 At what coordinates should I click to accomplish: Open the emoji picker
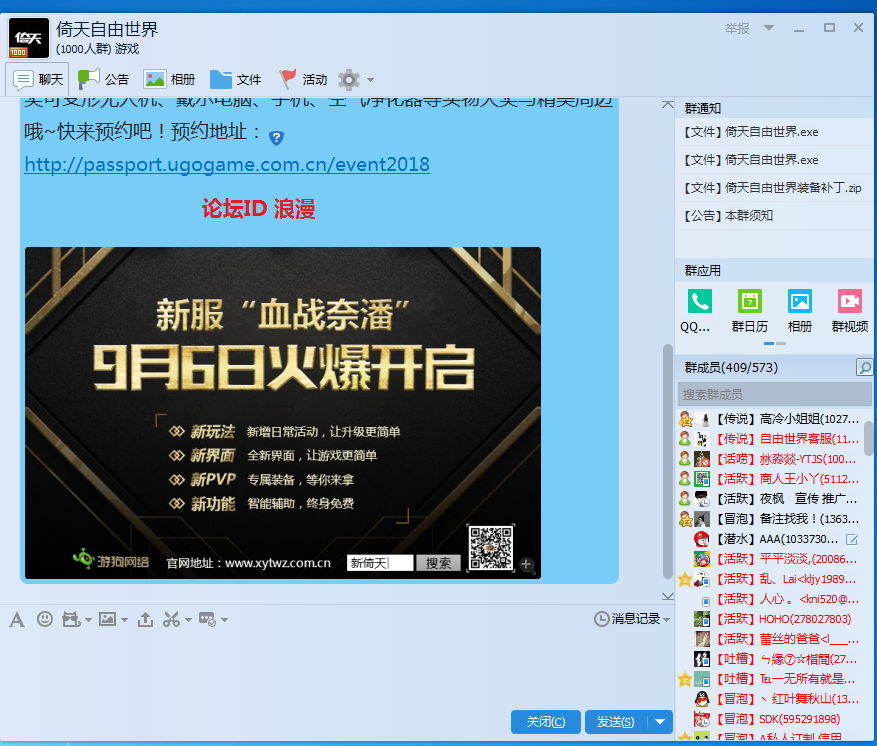click(x=45, y=619)
